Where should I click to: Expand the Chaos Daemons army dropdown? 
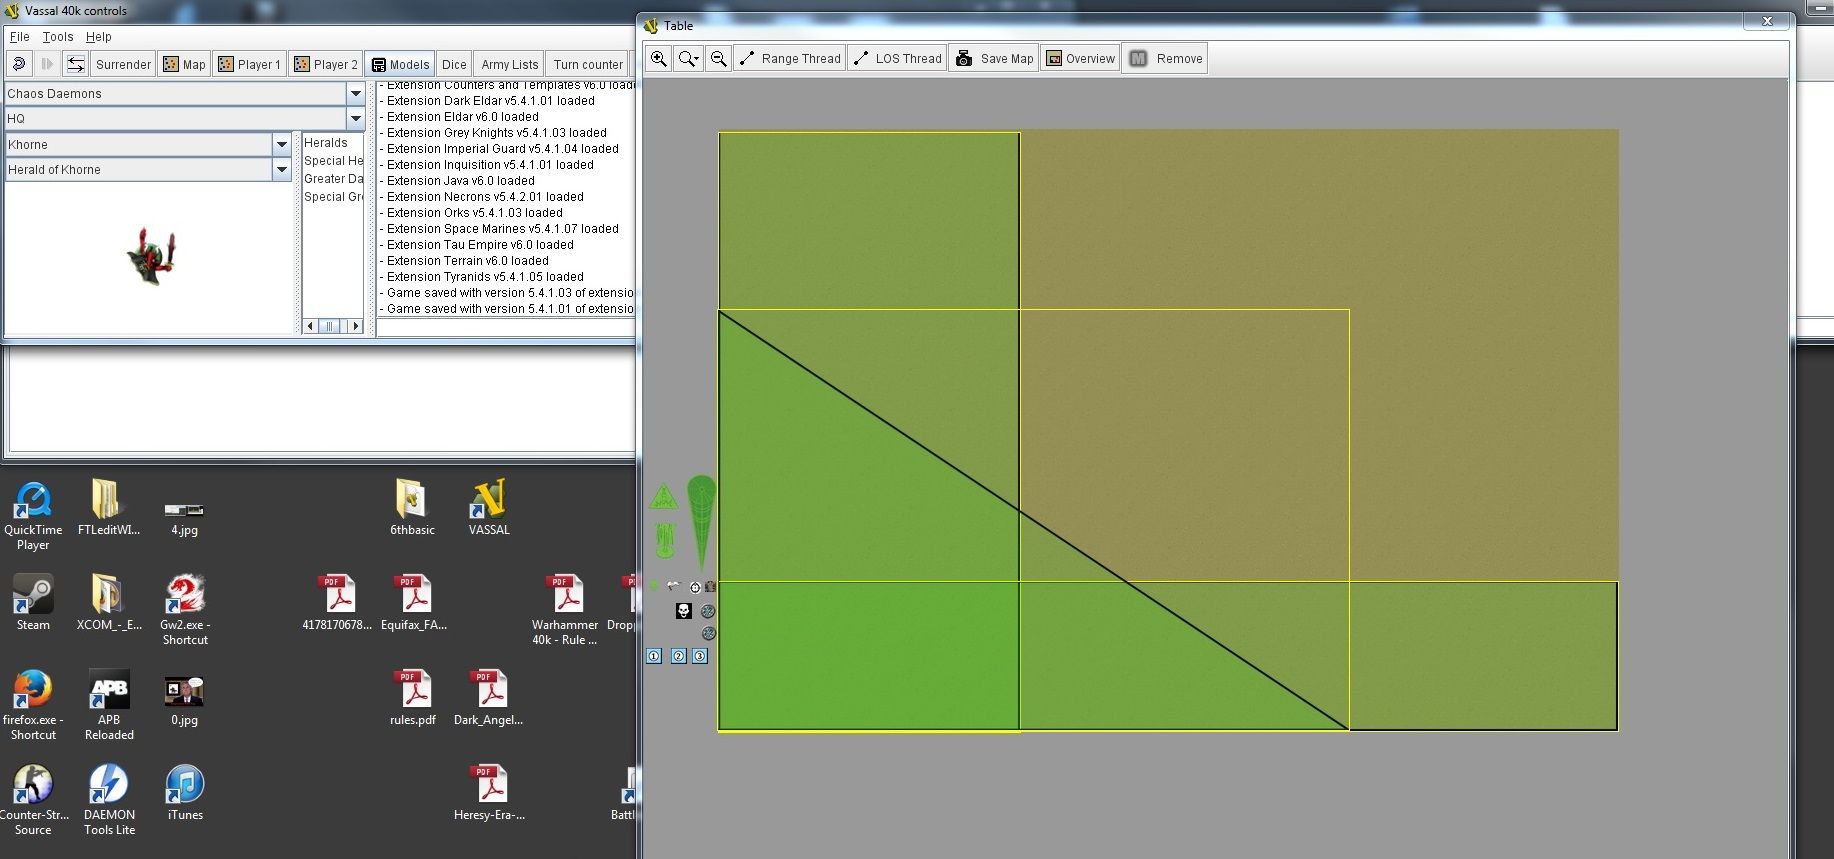tap(355, 93)
